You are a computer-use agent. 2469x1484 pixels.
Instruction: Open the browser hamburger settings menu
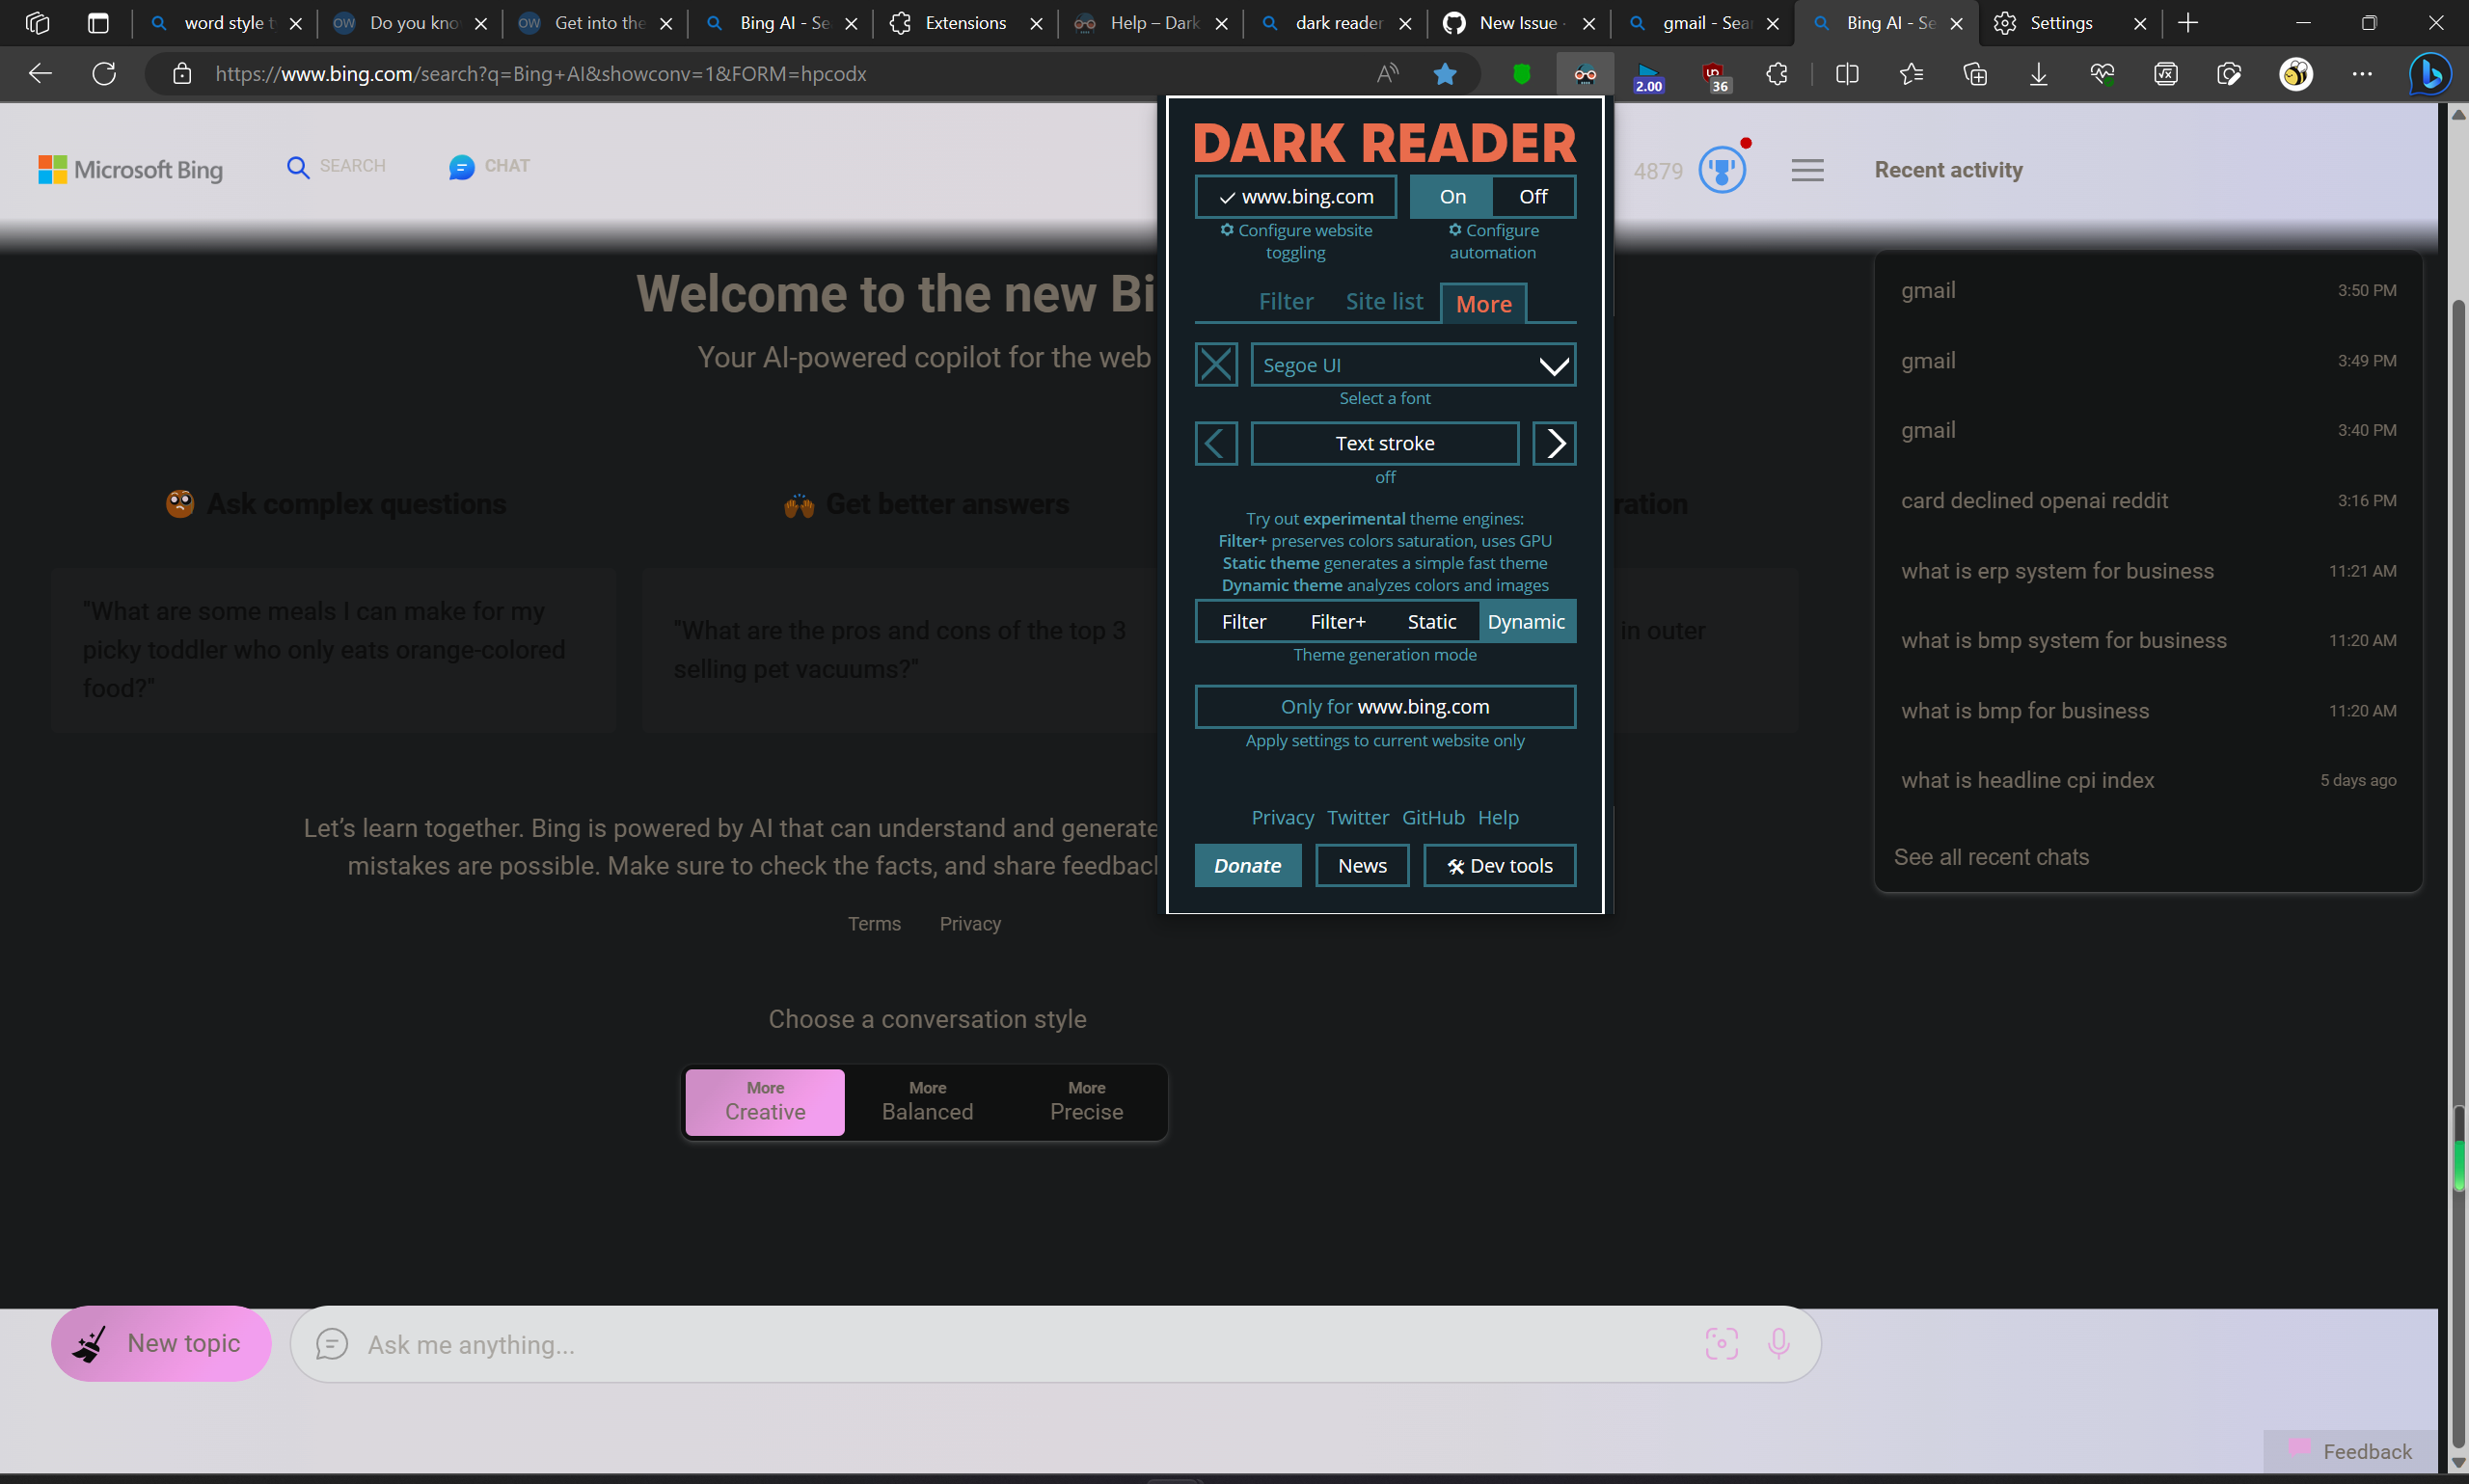[x=1807, y=170]
